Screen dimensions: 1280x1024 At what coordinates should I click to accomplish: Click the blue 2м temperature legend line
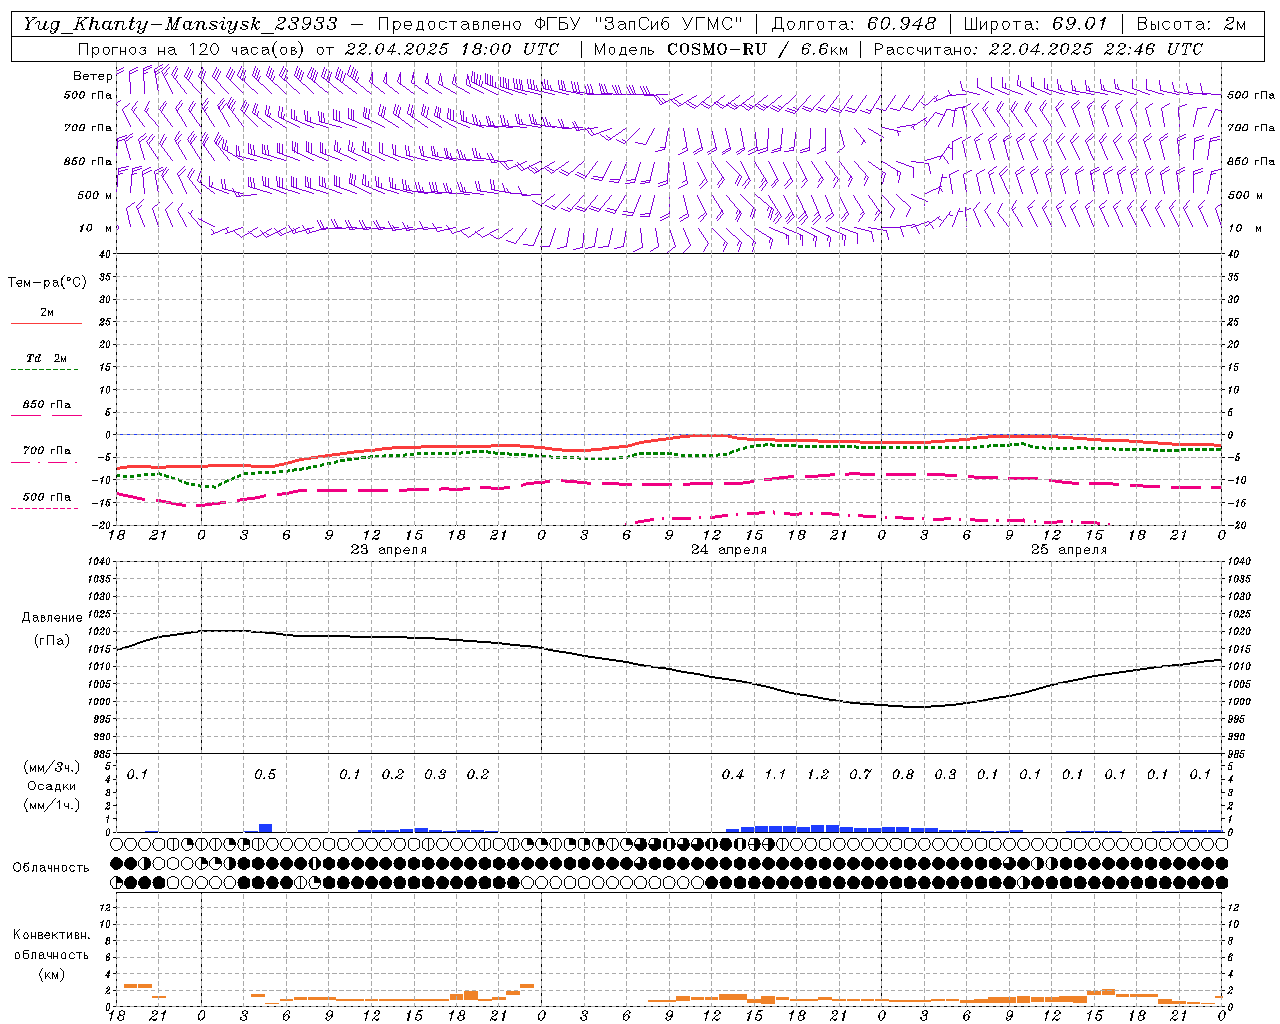tap(46, 324)
